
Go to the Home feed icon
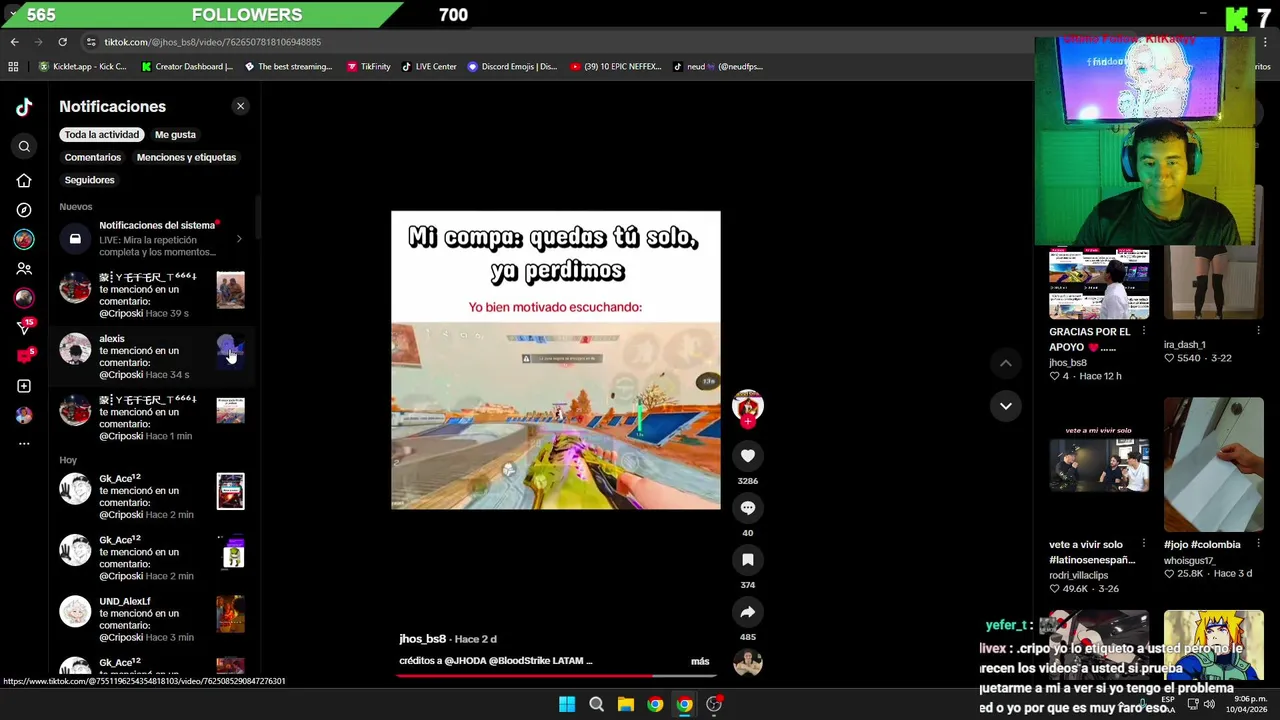(24, 181)
